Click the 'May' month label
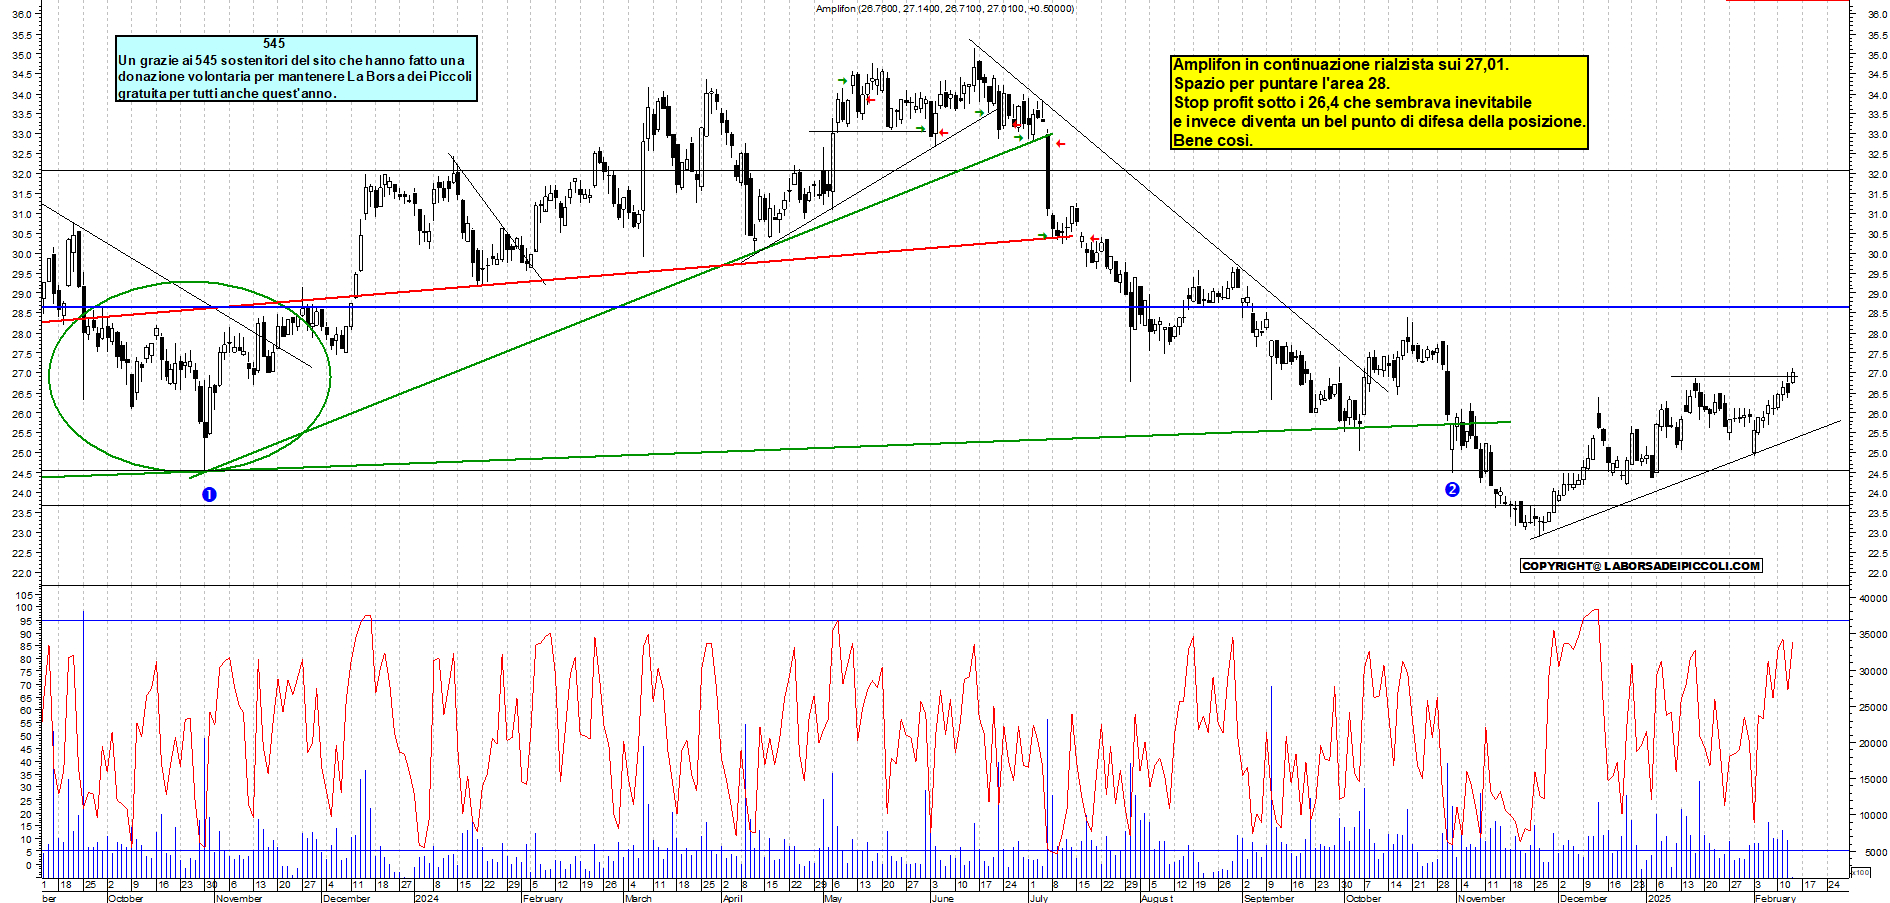This screenshot has width=1890, height=903. (x=833, y=898)
